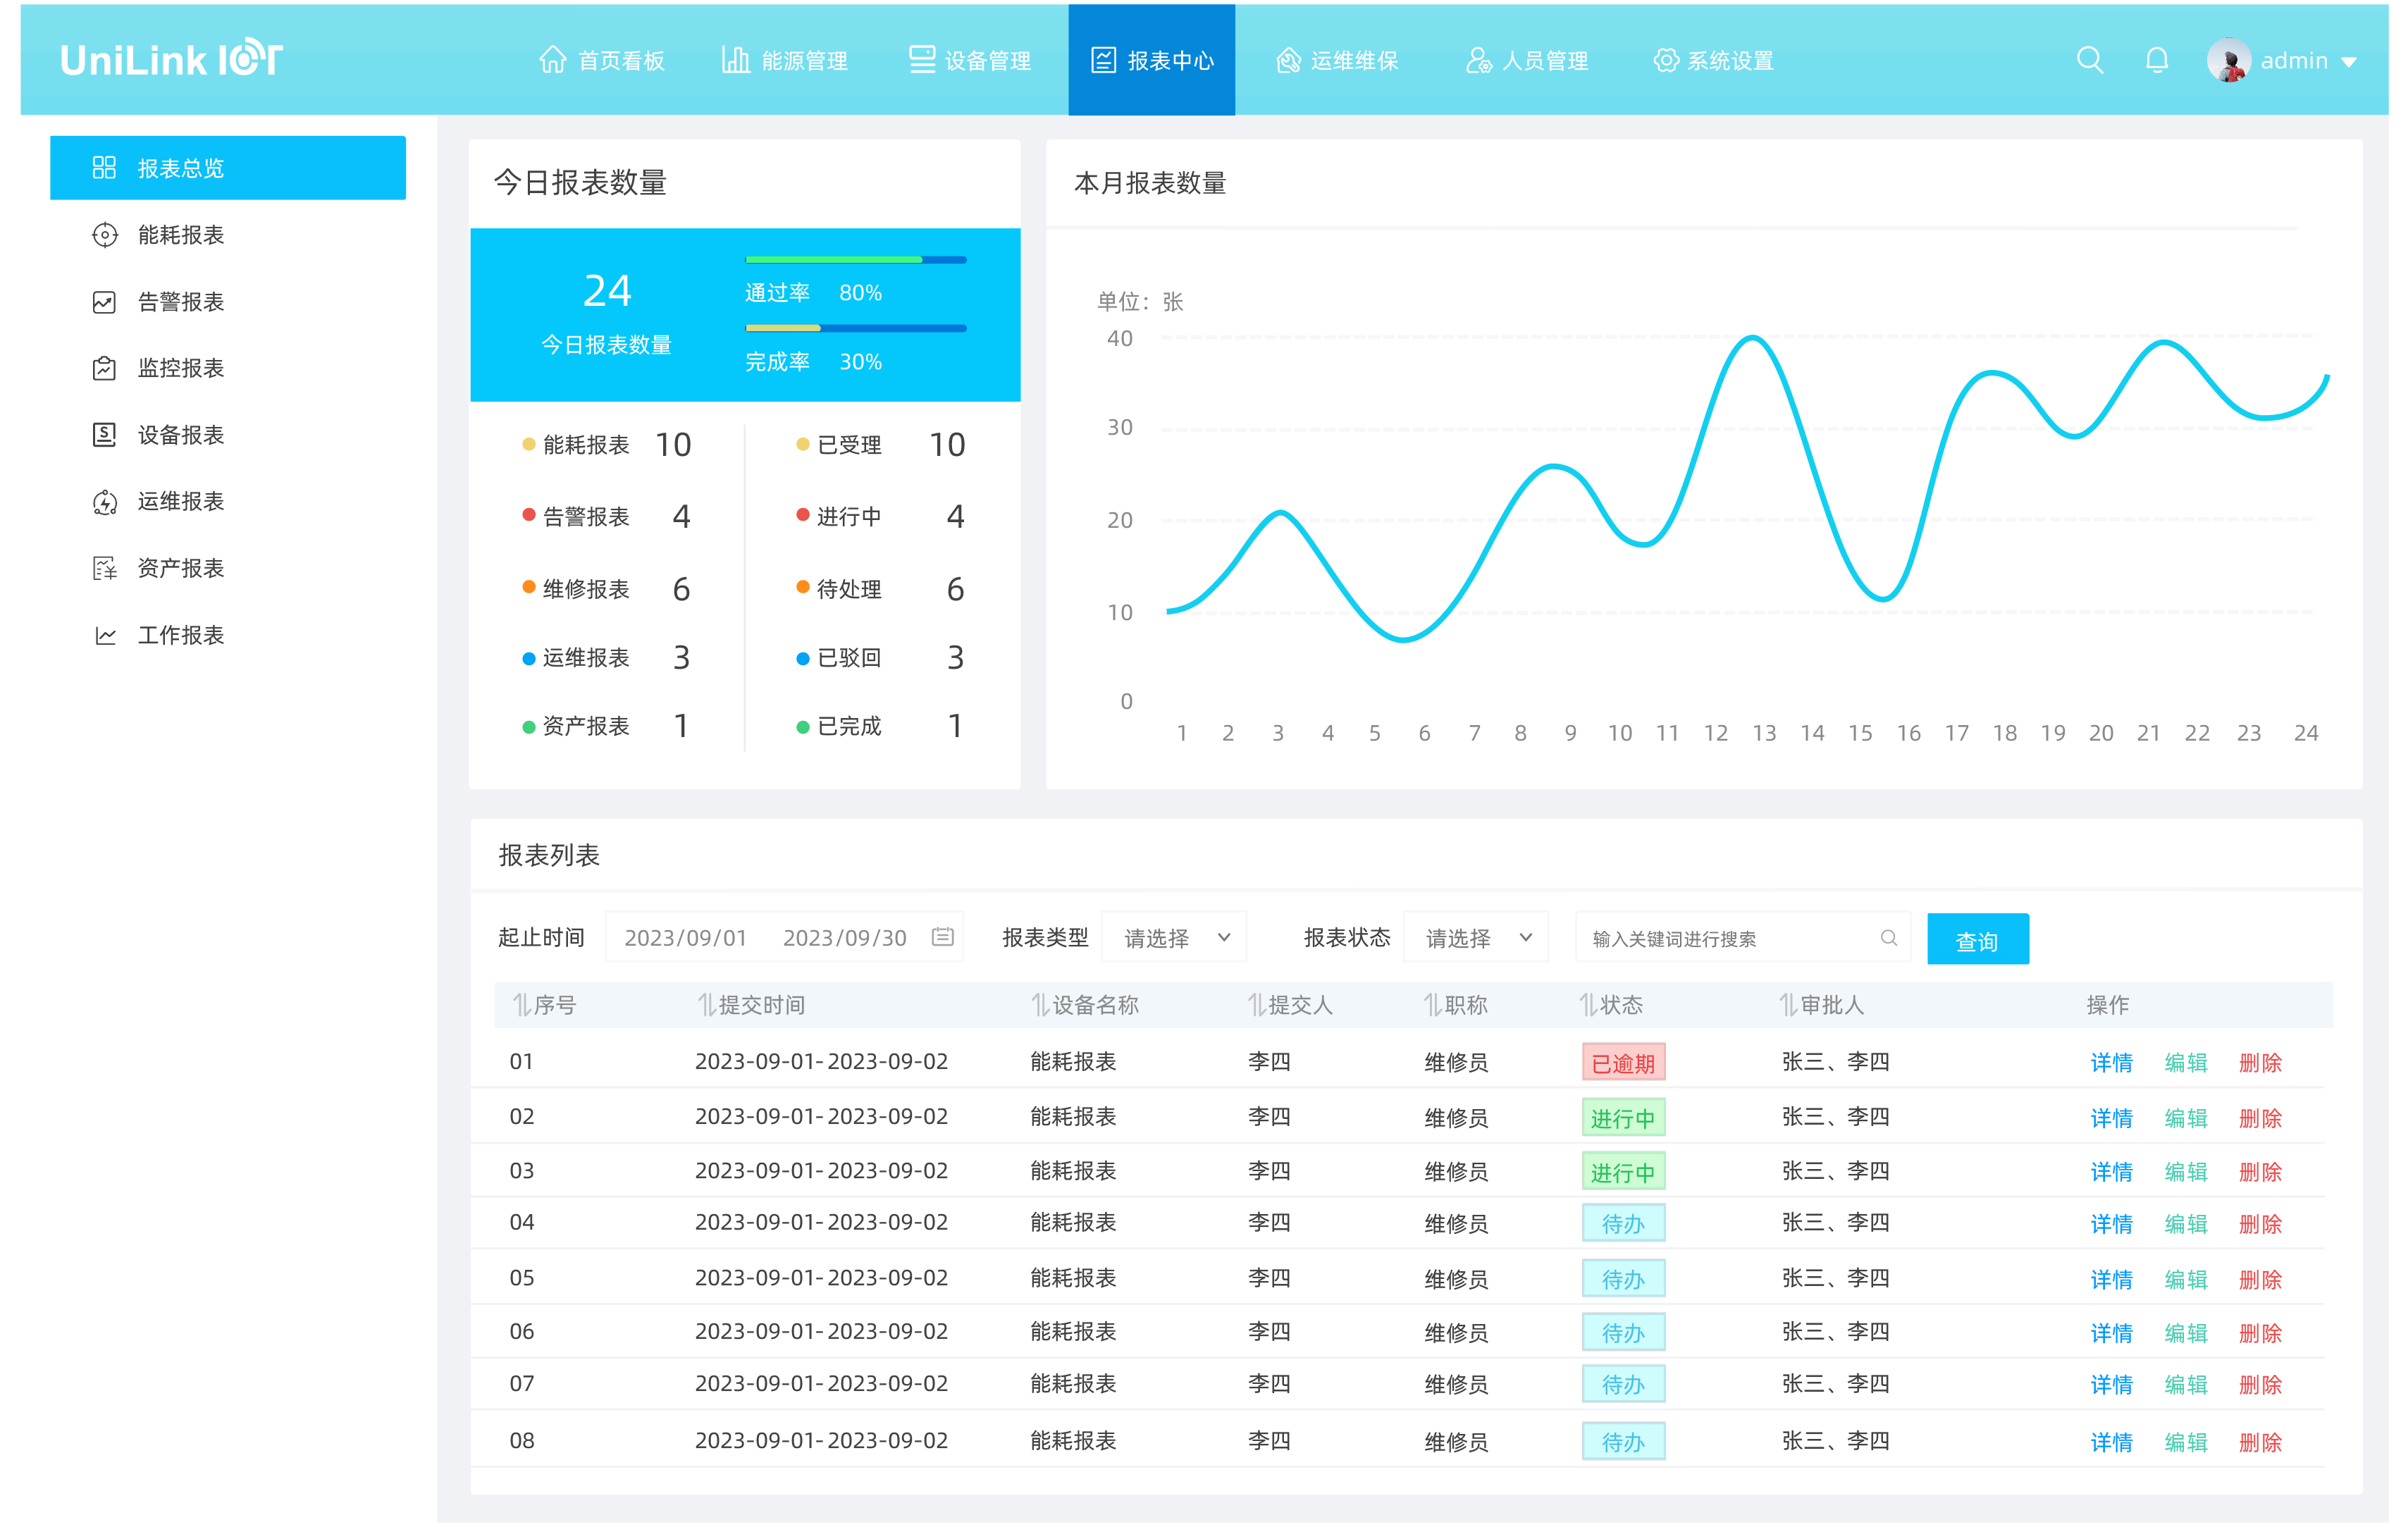Click the 告警报表 count 4 entry
The image size is (2408, 1527).
point(607,516)
